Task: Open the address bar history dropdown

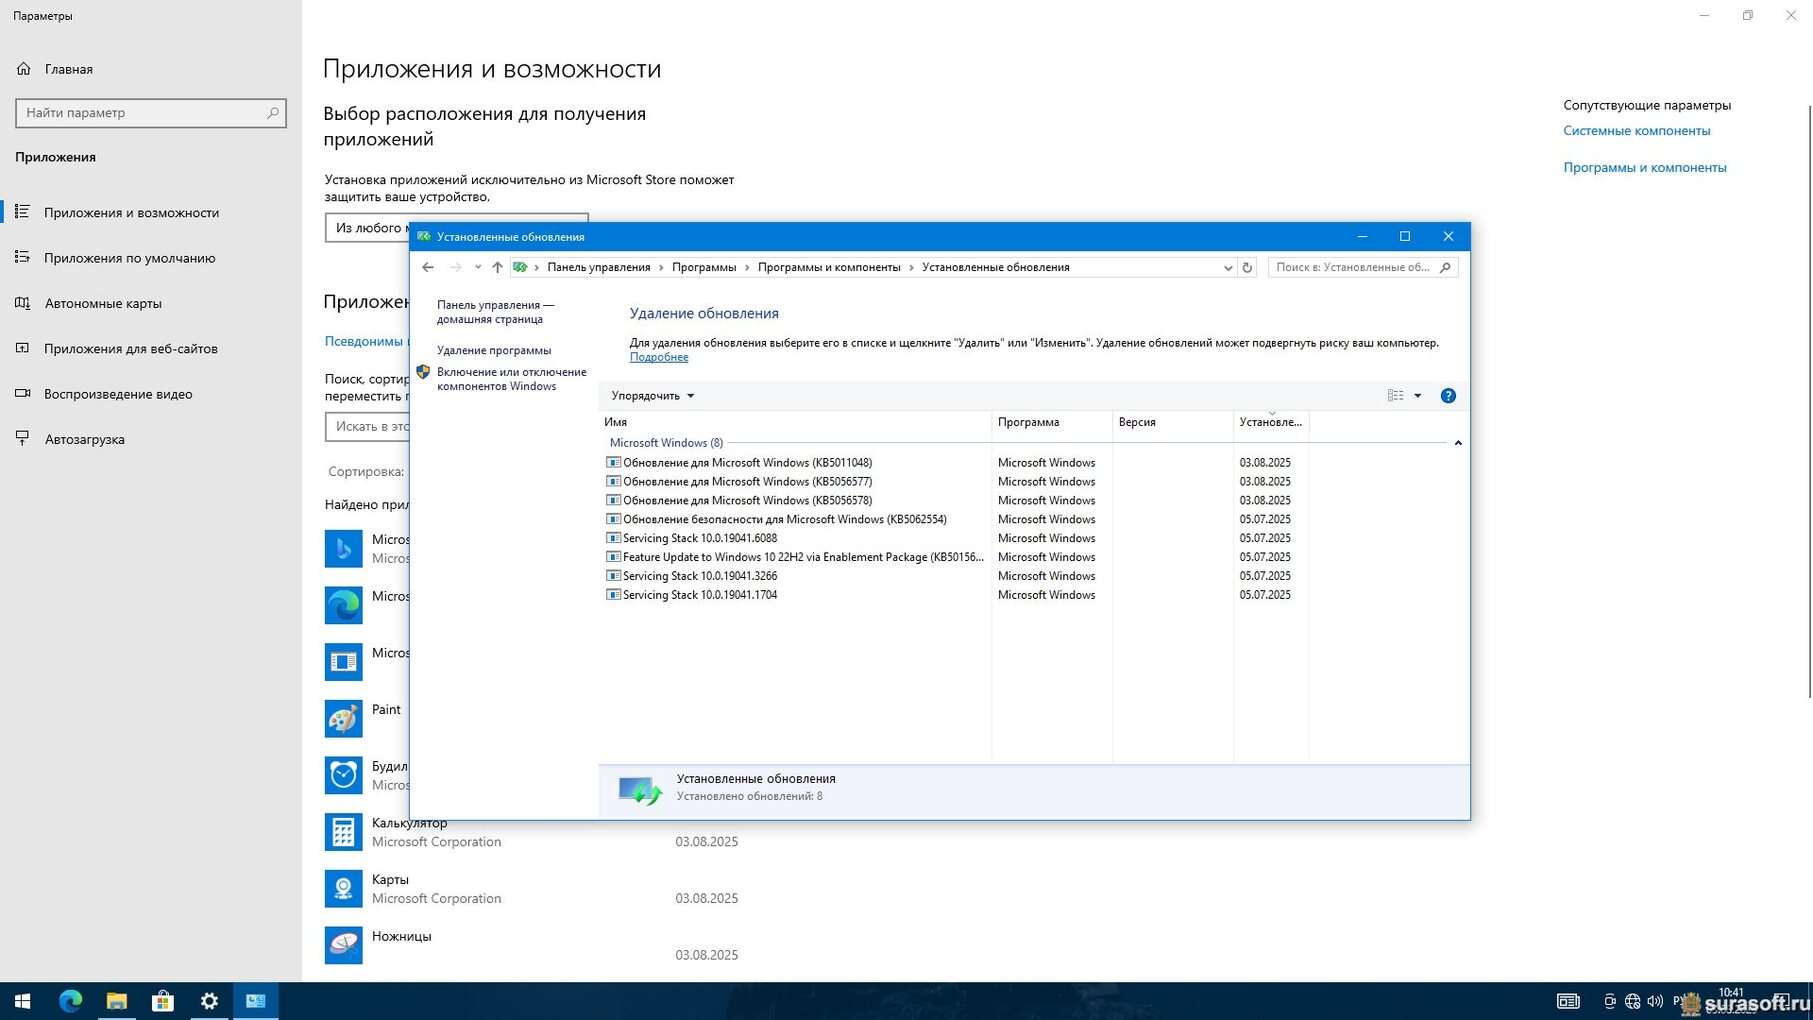Action: pos(1227,267)
